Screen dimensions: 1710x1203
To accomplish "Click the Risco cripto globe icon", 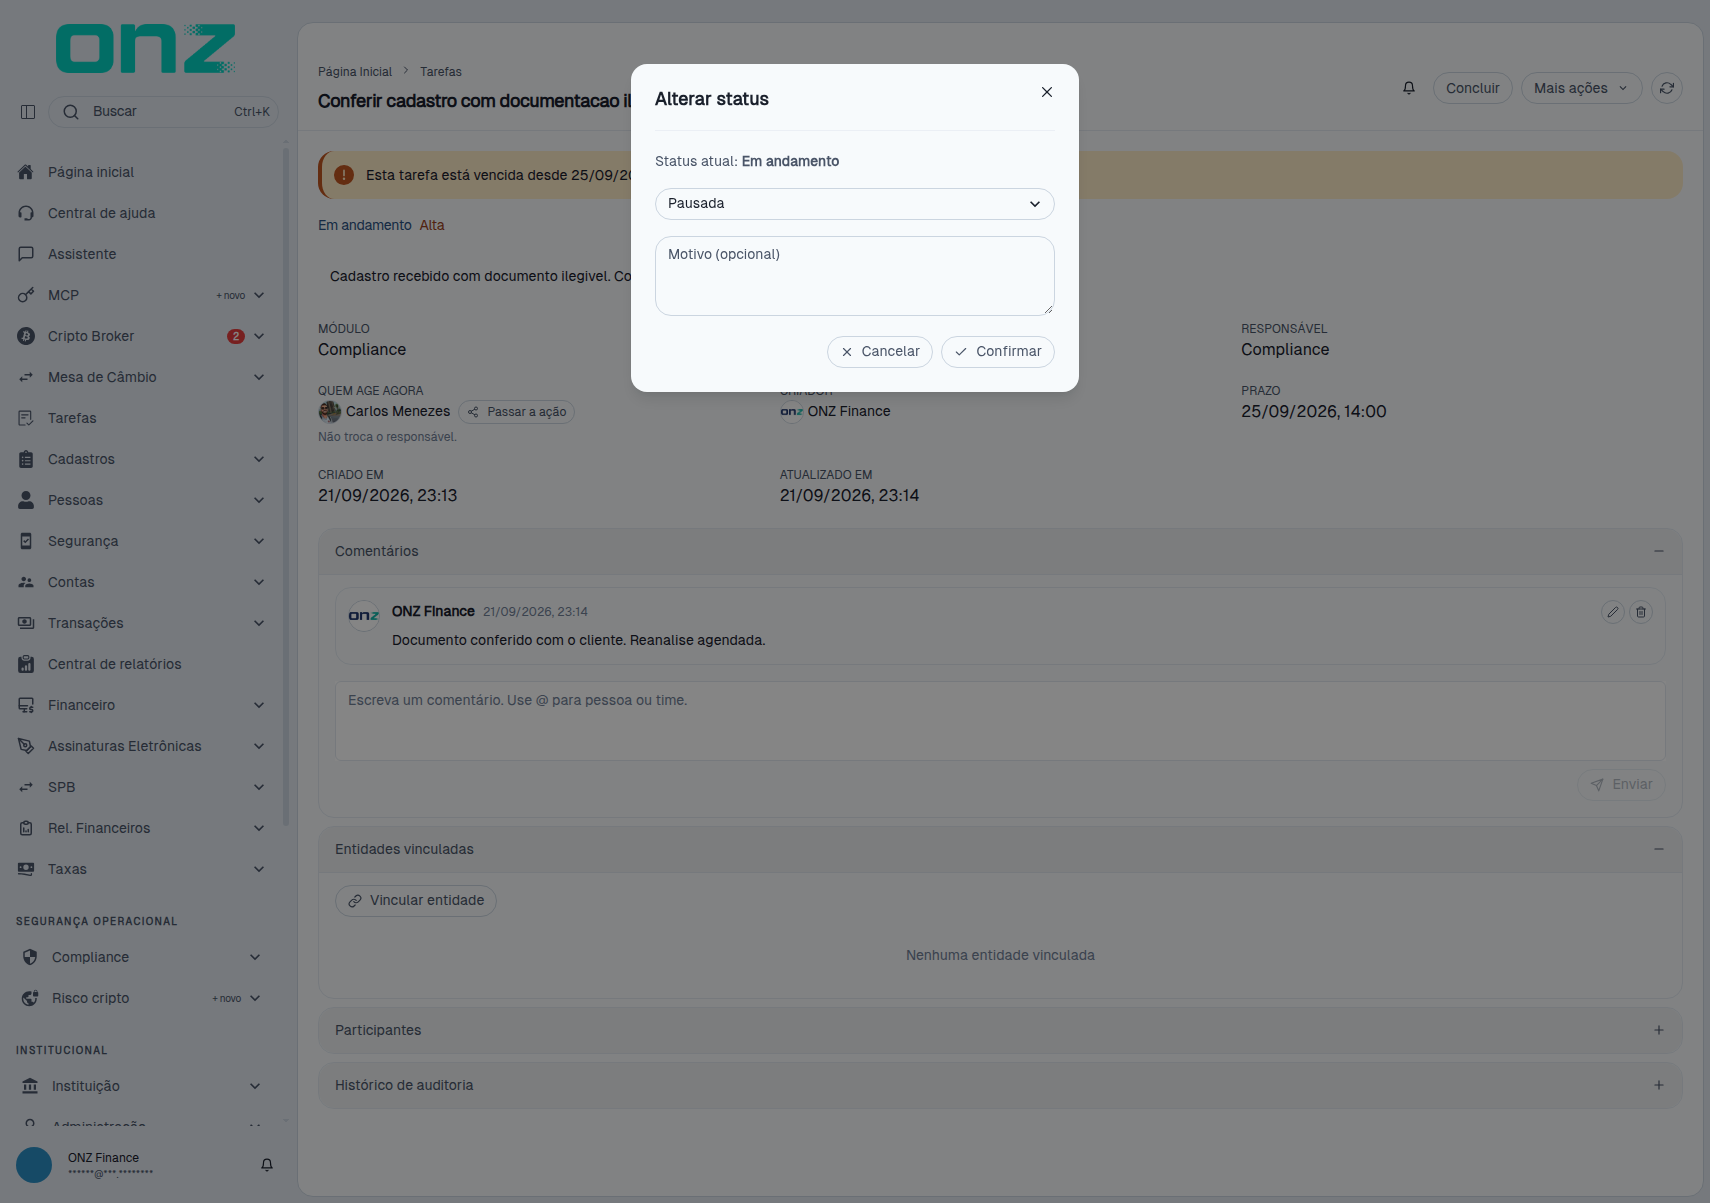I will [x=30, y=998].
